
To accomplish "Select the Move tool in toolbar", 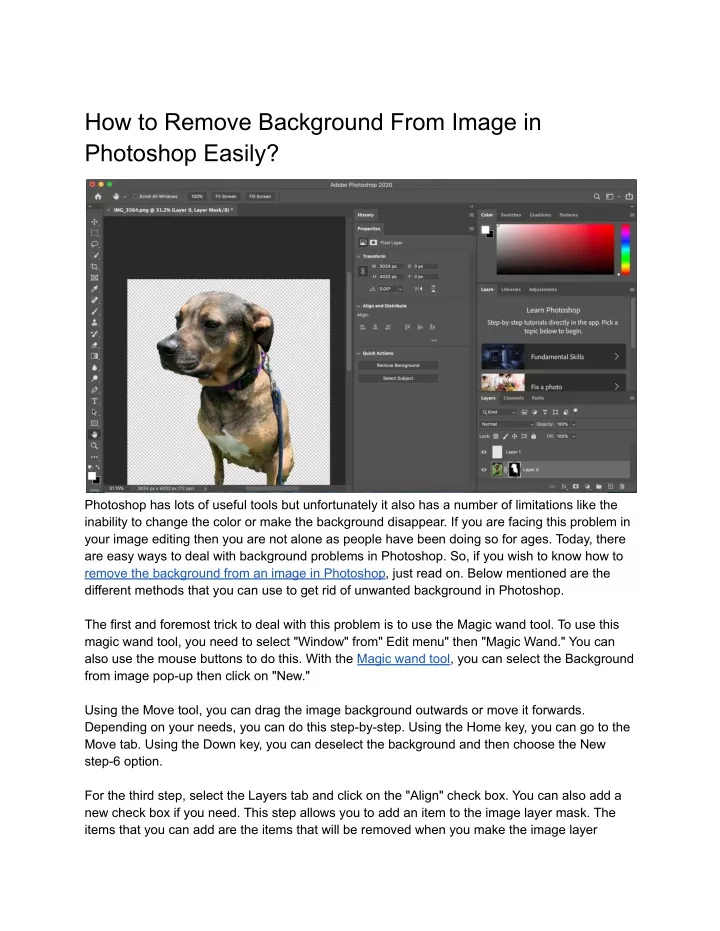I will (x=94, y=221).
